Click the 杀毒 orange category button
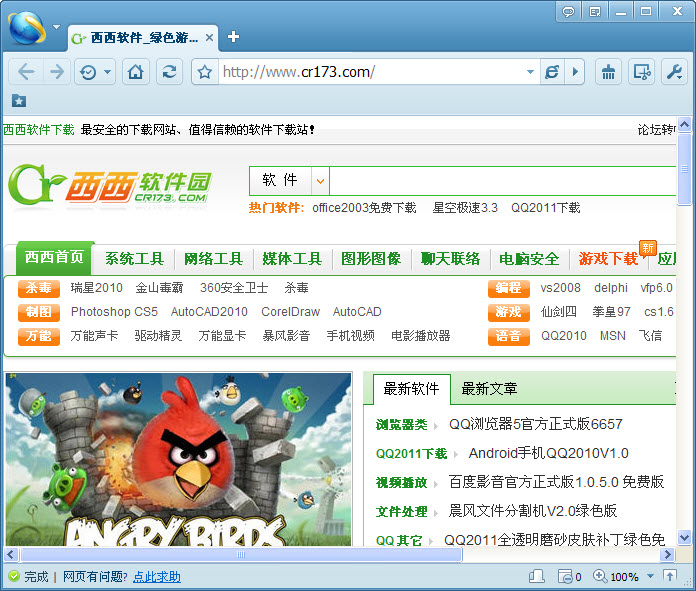The width and height of the screenshot is (696, 591). click(x=39, y=288)
